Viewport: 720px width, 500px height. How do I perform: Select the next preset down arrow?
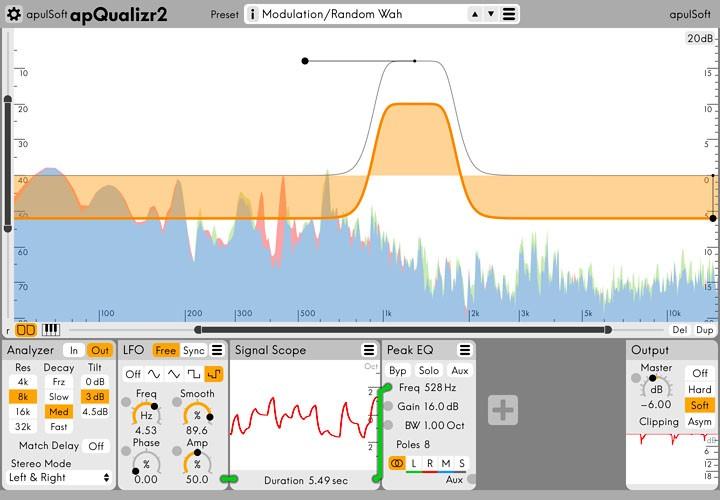(x=491, y=14)
